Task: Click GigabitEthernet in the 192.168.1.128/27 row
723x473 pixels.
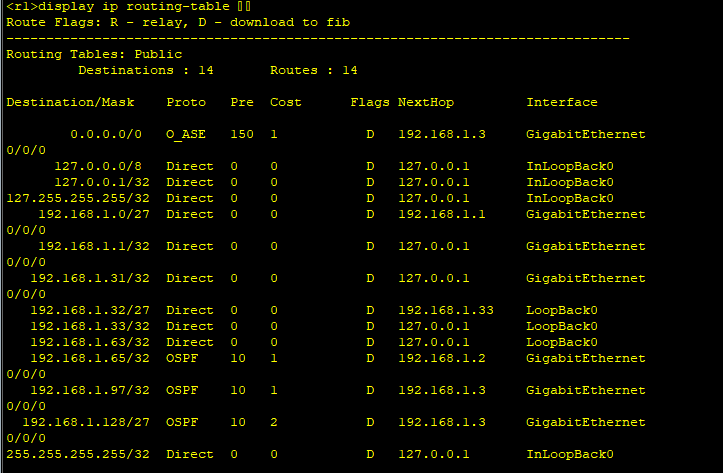Action: tap(586, 422)
